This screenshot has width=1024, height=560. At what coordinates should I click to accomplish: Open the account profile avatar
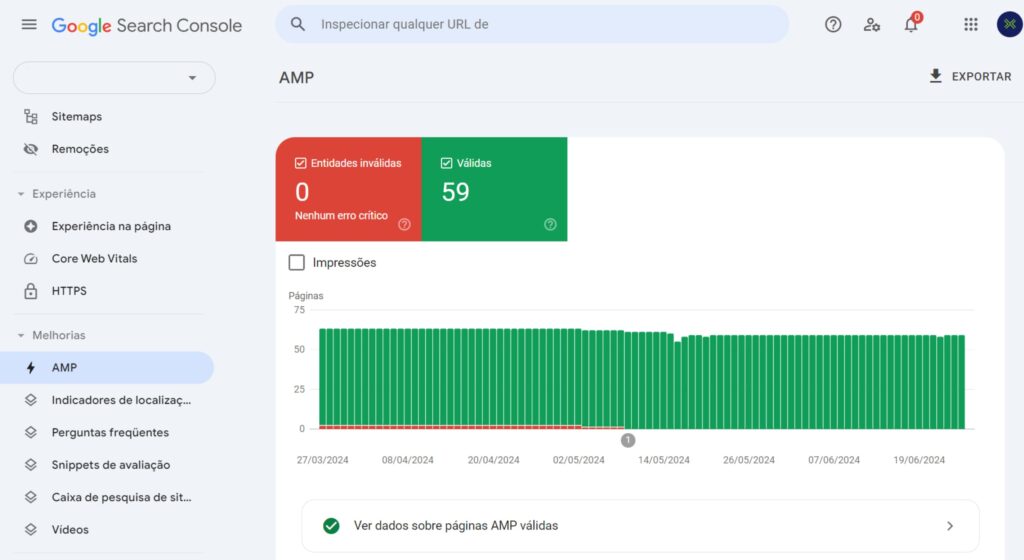(x=1009, y=24)
